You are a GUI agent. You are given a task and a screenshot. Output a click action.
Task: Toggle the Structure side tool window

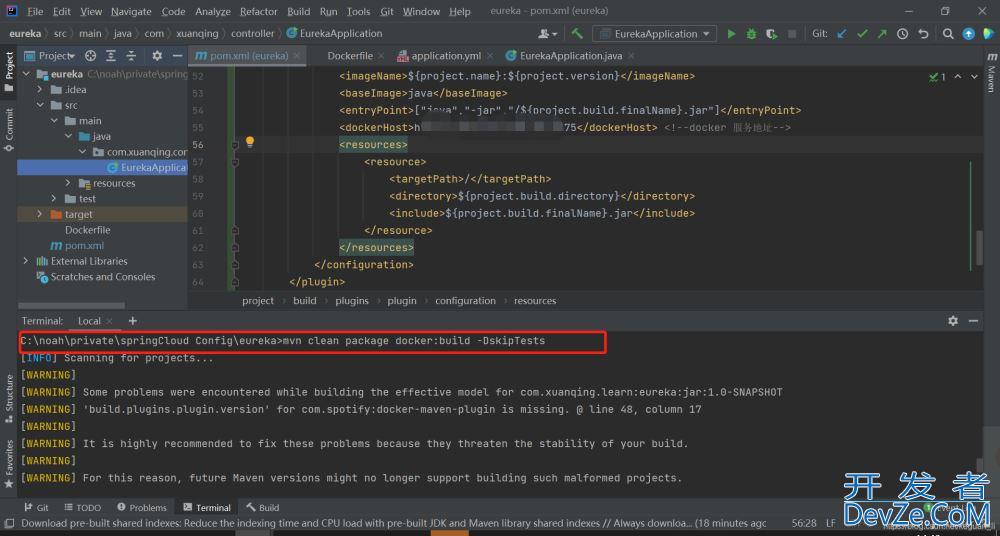tap(9, 399)
